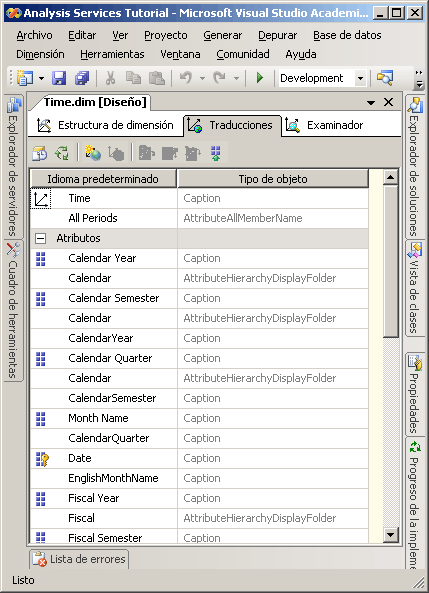Viewport: 429px width, 593px height.
Task: Open the Ventana menu
Action: click(180, 54)
